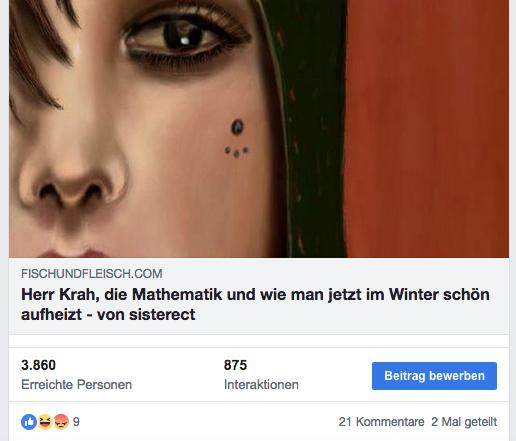Screen dimensions: 516x441
Task: Click the Angry reaction icon
Action: 61,422
